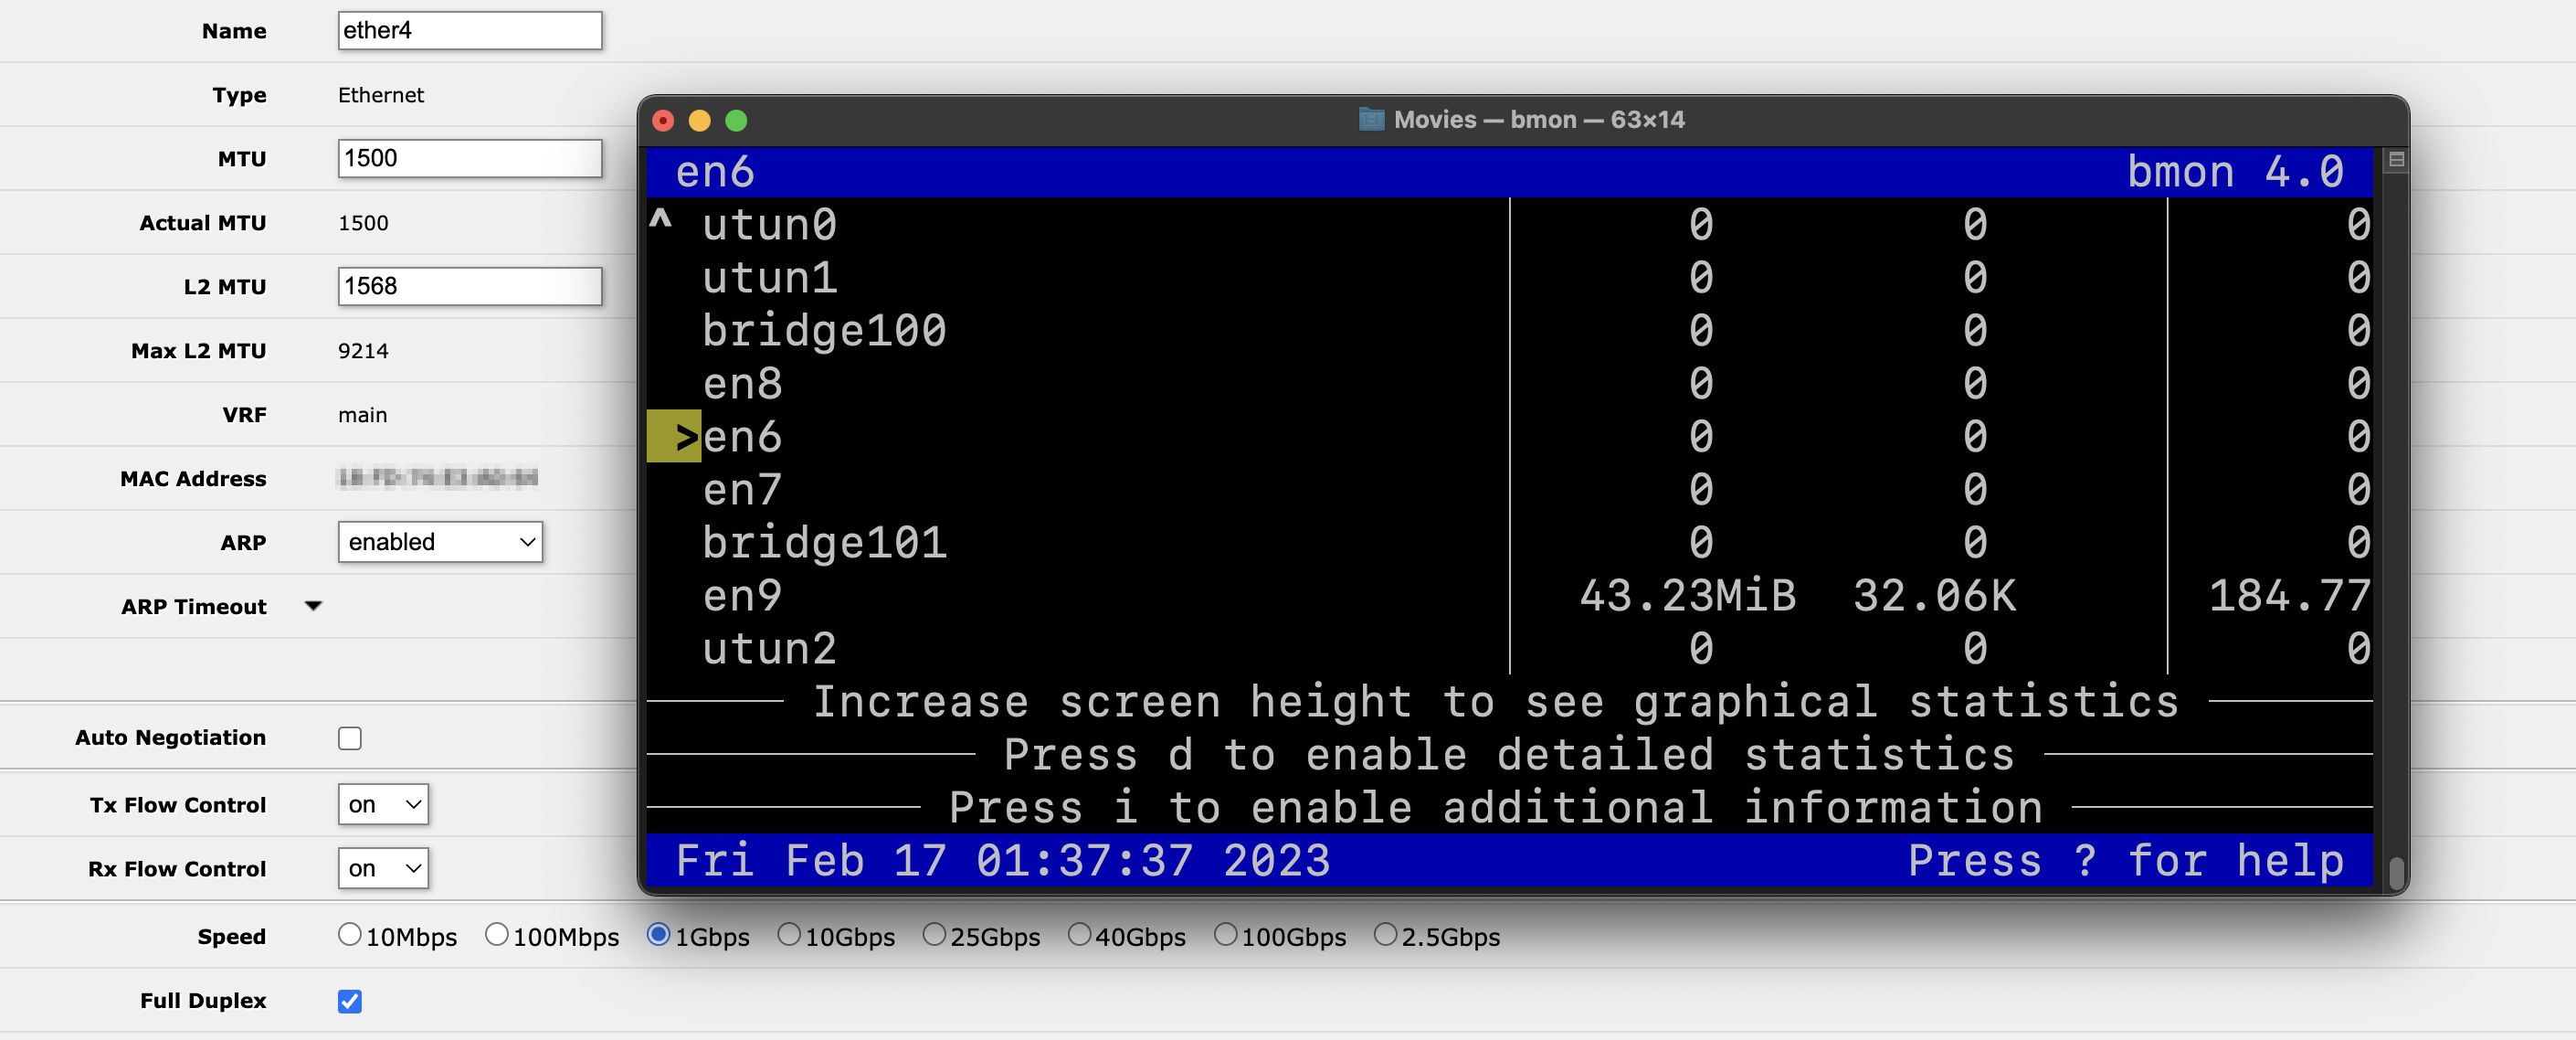The image size is (2576, 1040).
Task: Click the blurred MAC Address value
Action: coord(438,478)
